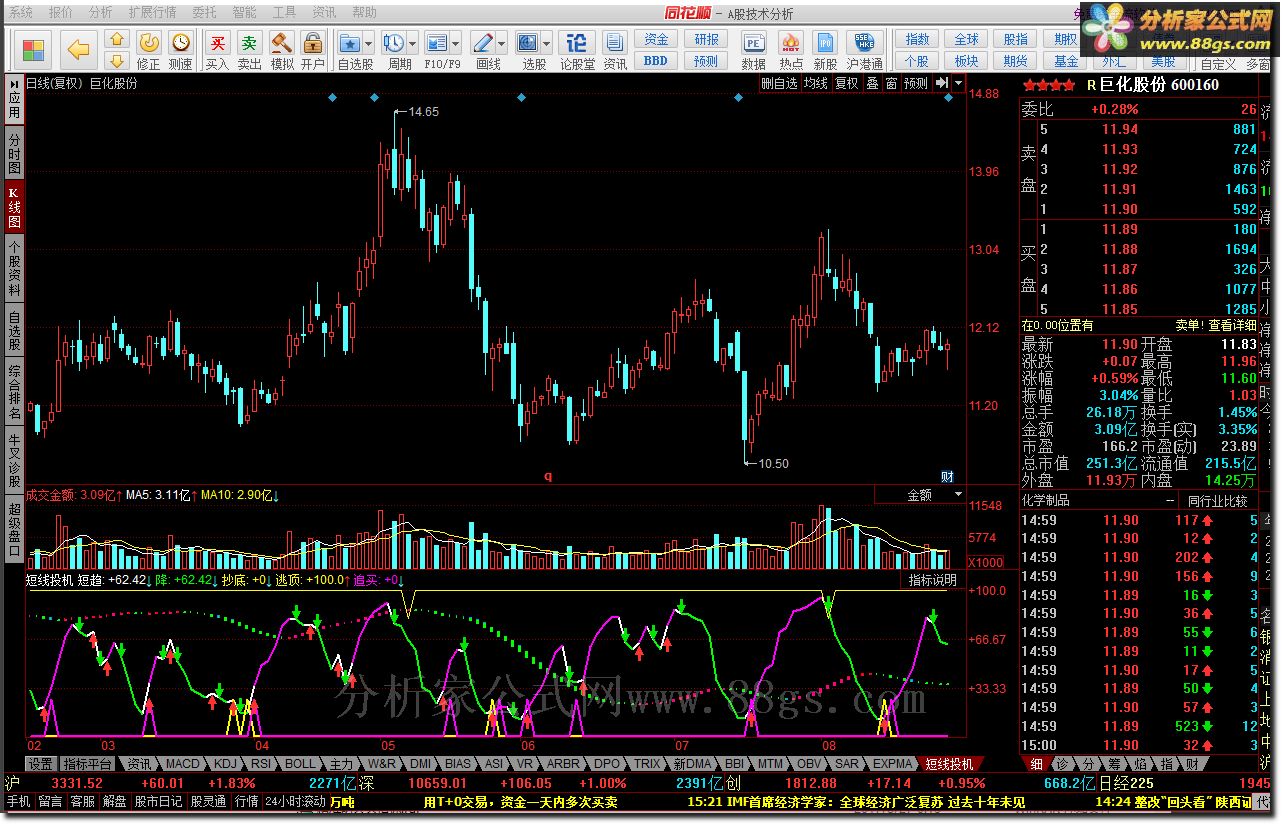Screen dimensions: 1282x824
Task: Open the 工具 menu
Action: 284,12
